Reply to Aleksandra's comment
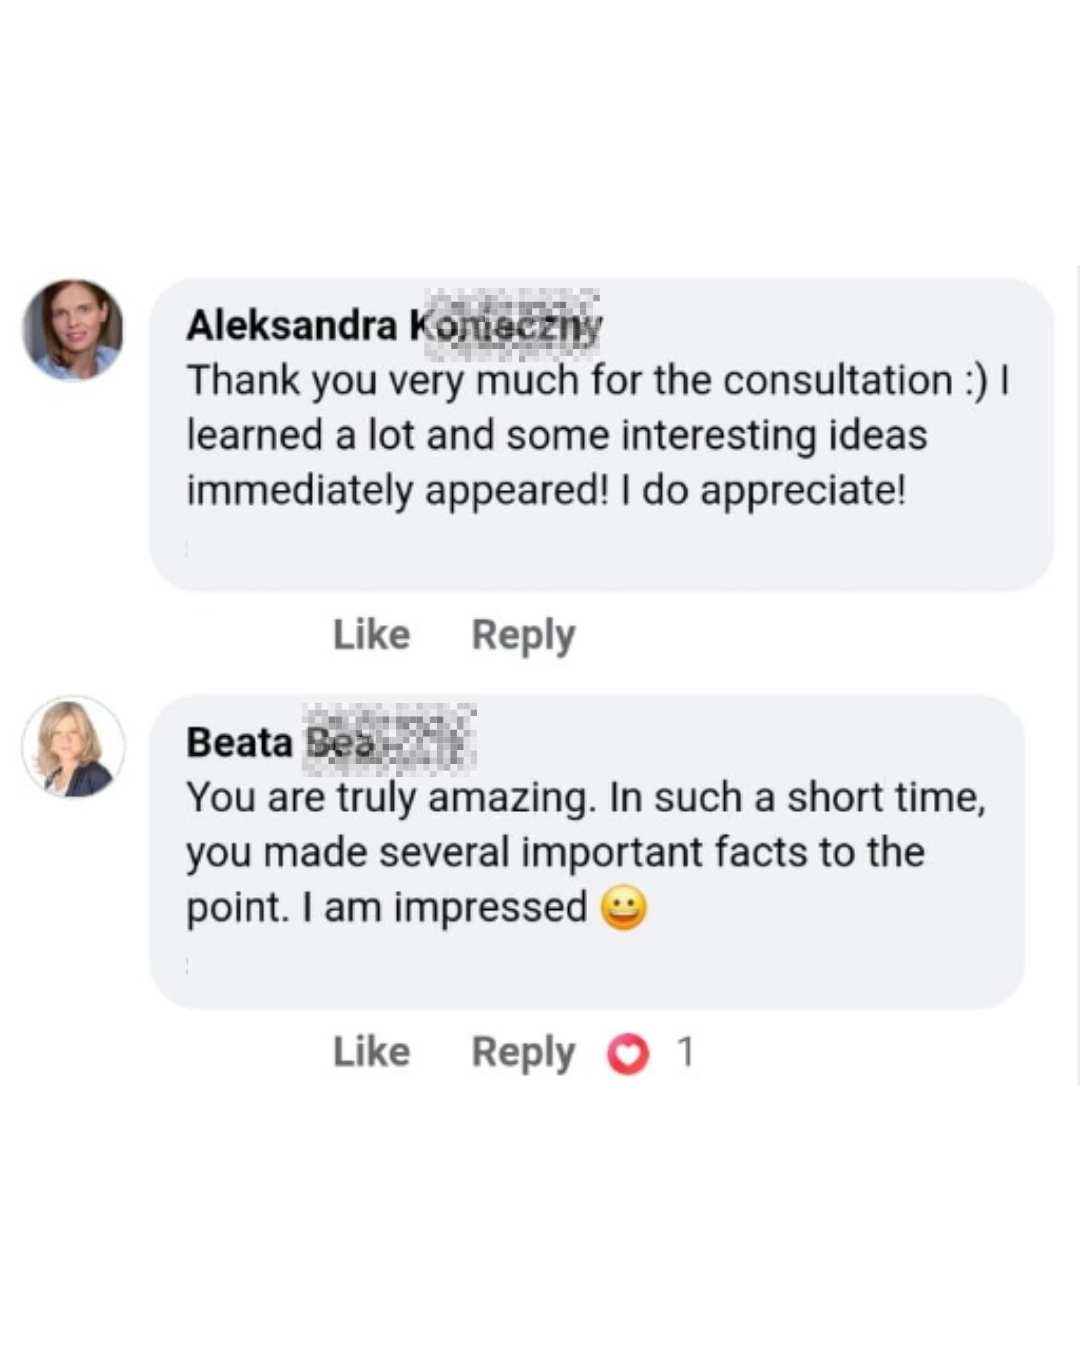The image size is (1080, 1350). [x=523, y=635]
